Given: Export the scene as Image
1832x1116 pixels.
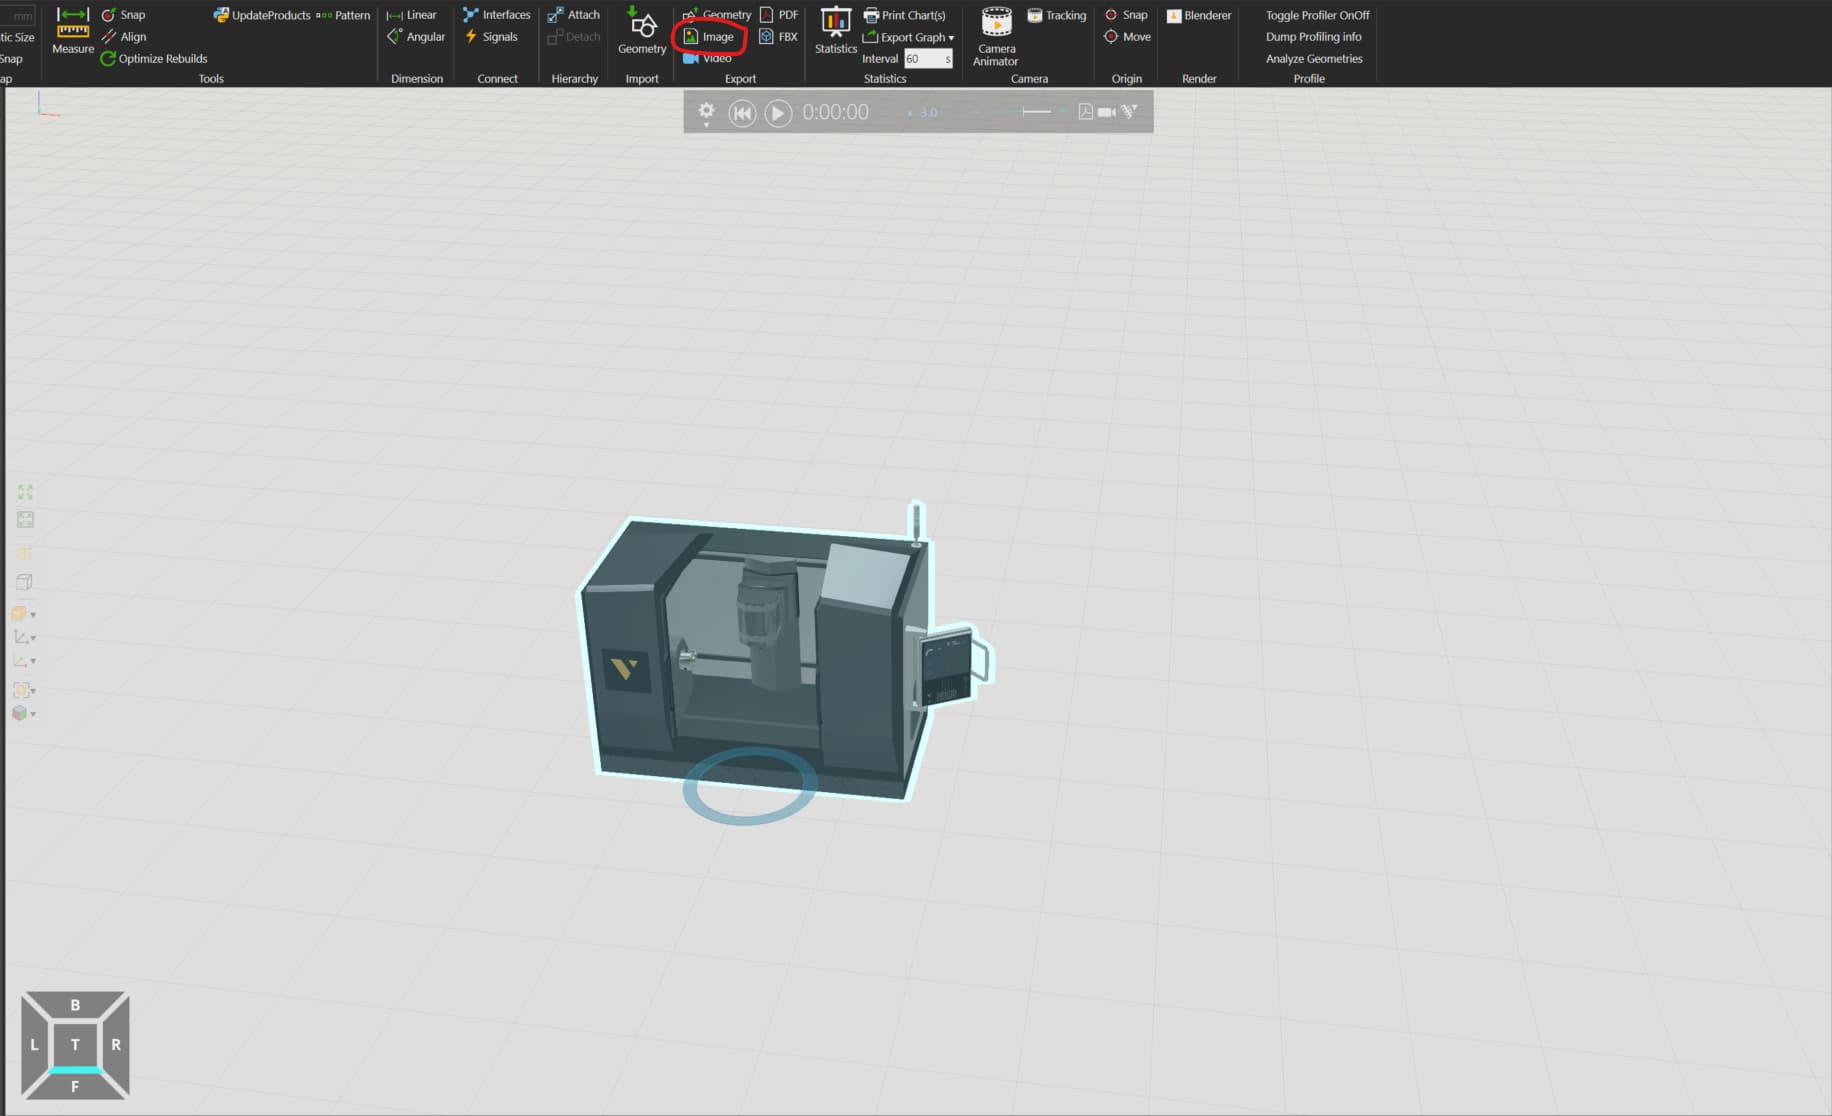Looking at the screenshot, I should tap(709, 37).
